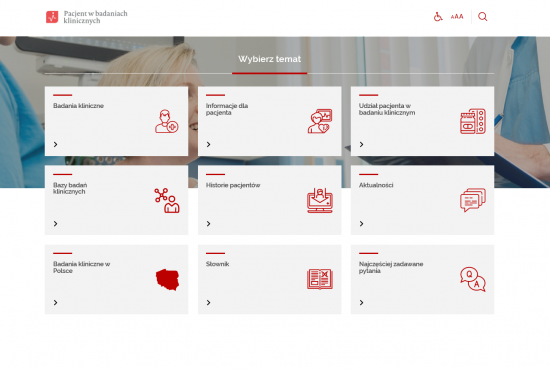The height and width of the screenshot is (370, 550).
Task: Change font size with AAA control
Action: tap(457, 16)
